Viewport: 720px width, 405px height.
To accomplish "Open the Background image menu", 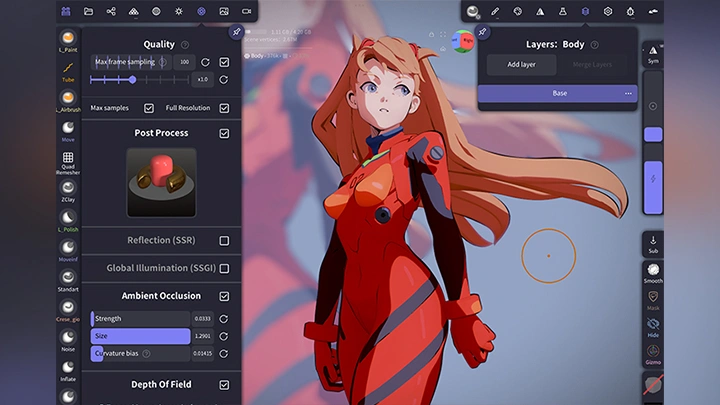I will (224, 11).
